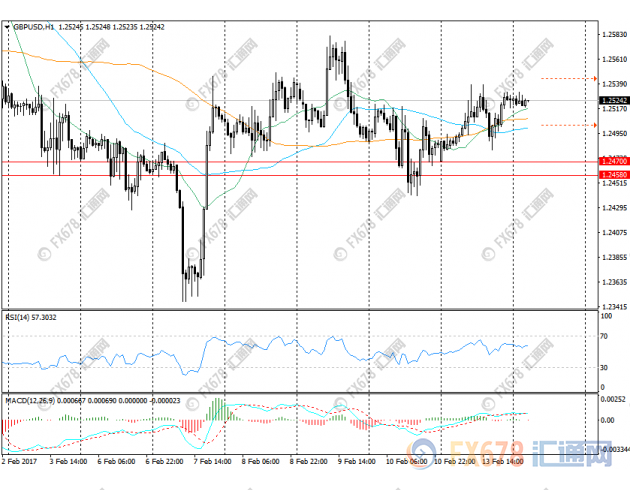The width and height of the screenshot is (630, 490).
Task: Click the 7 Feb 14:00 time label
Action: (211, 463)
